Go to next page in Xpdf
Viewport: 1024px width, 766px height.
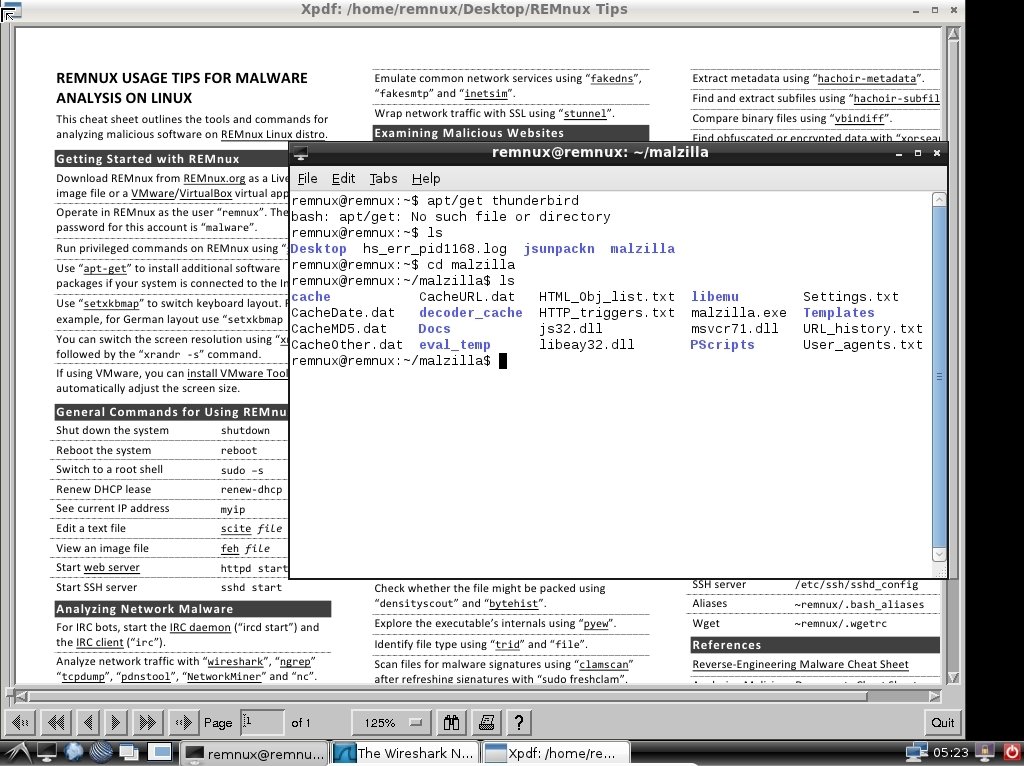click(x=116, y=722)
